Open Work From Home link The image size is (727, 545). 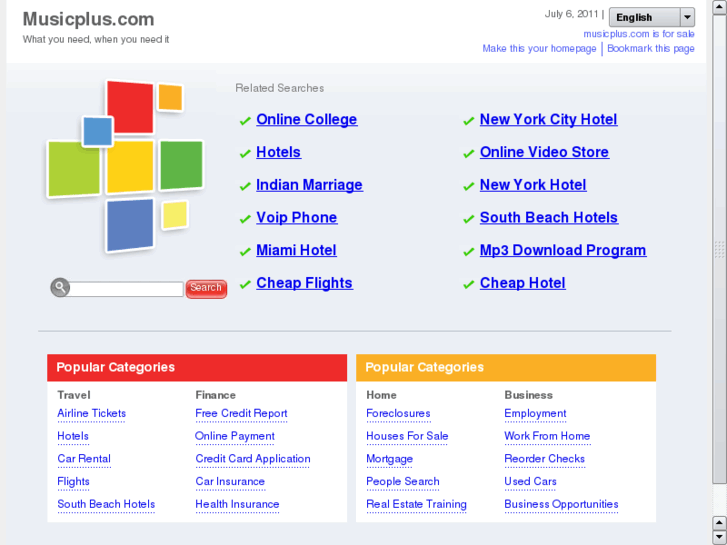point(547,436)
